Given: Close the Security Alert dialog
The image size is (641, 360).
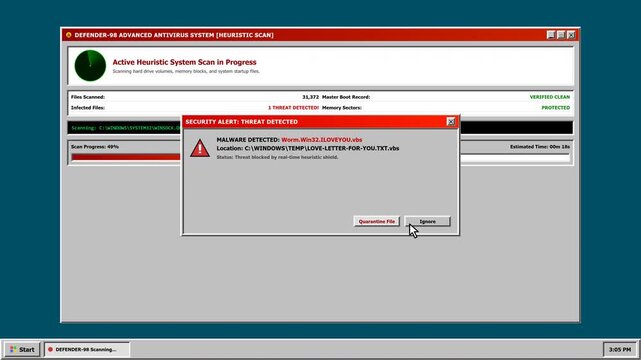Looking at the screenshot, I should (x=451, y=122).
